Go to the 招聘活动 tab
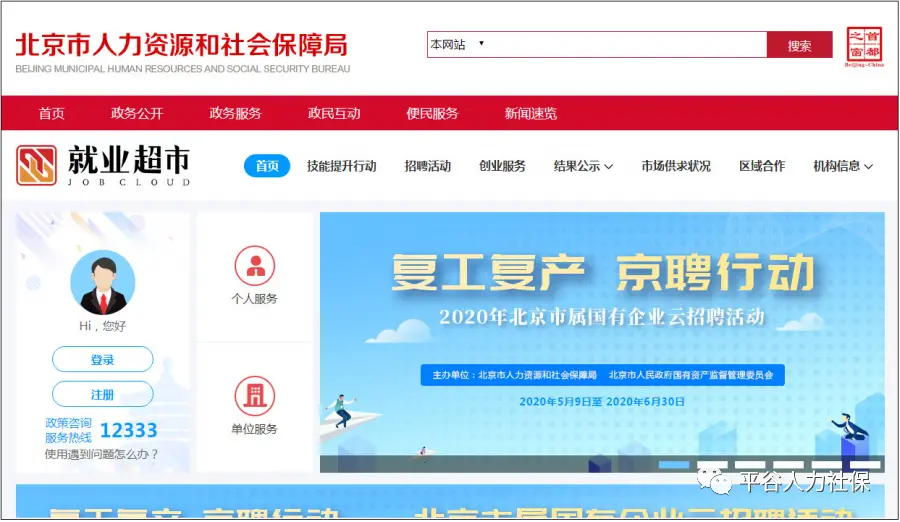900x522 pixels. coord(428,166)
